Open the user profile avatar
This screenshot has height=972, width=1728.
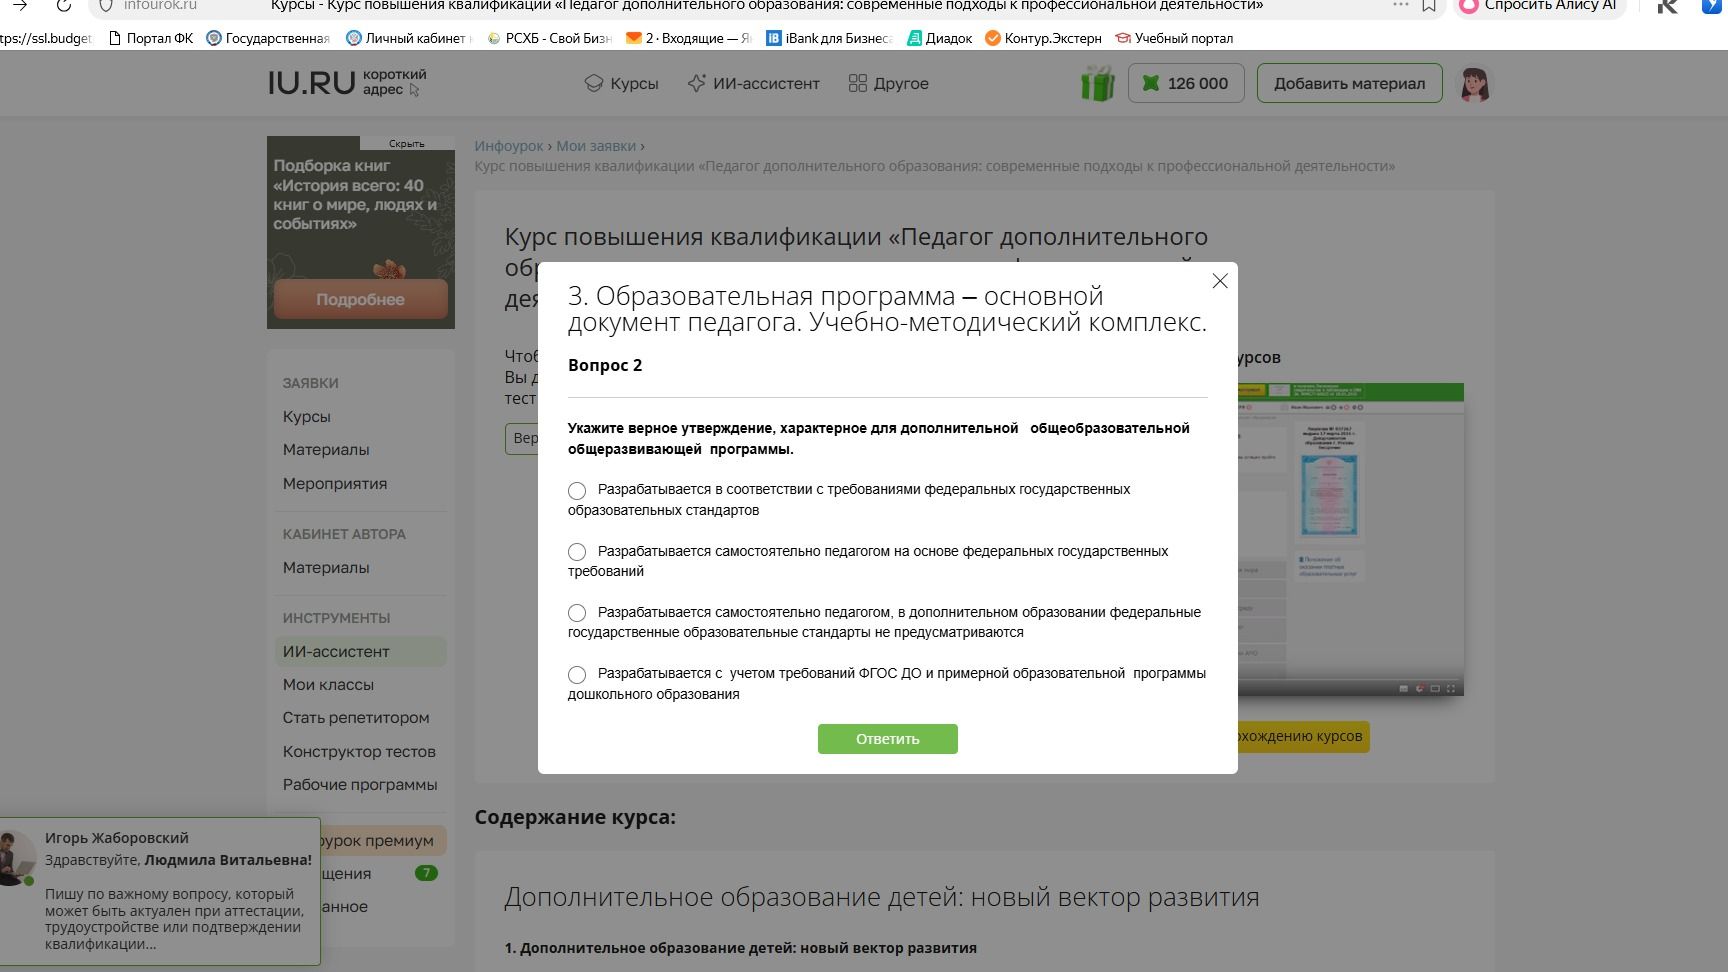(1475, 84)
